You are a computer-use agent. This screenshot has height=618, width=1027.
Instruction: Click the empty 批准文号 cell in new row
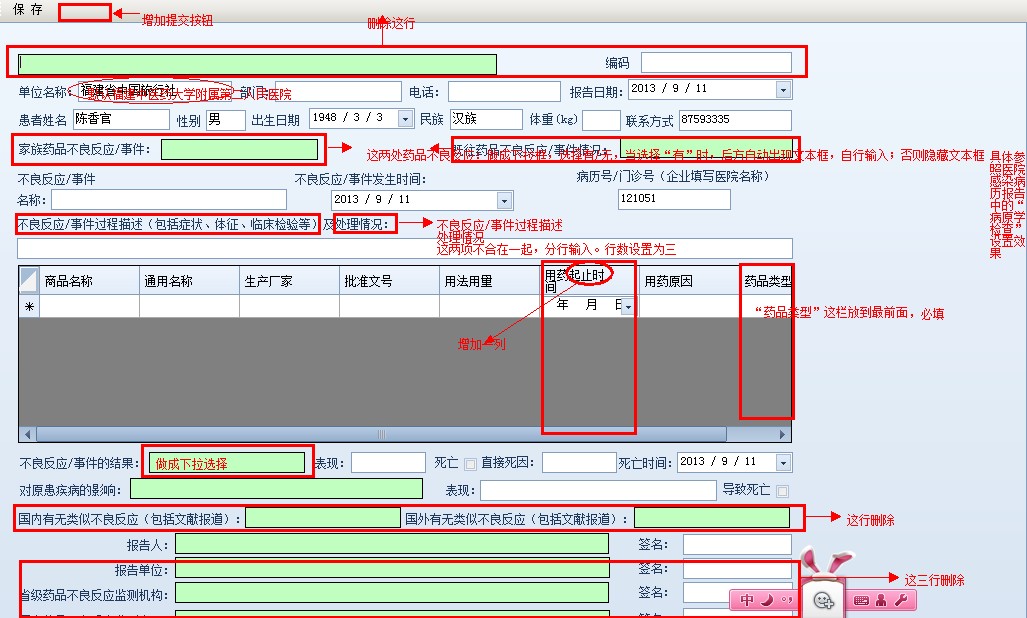(389, 306)
